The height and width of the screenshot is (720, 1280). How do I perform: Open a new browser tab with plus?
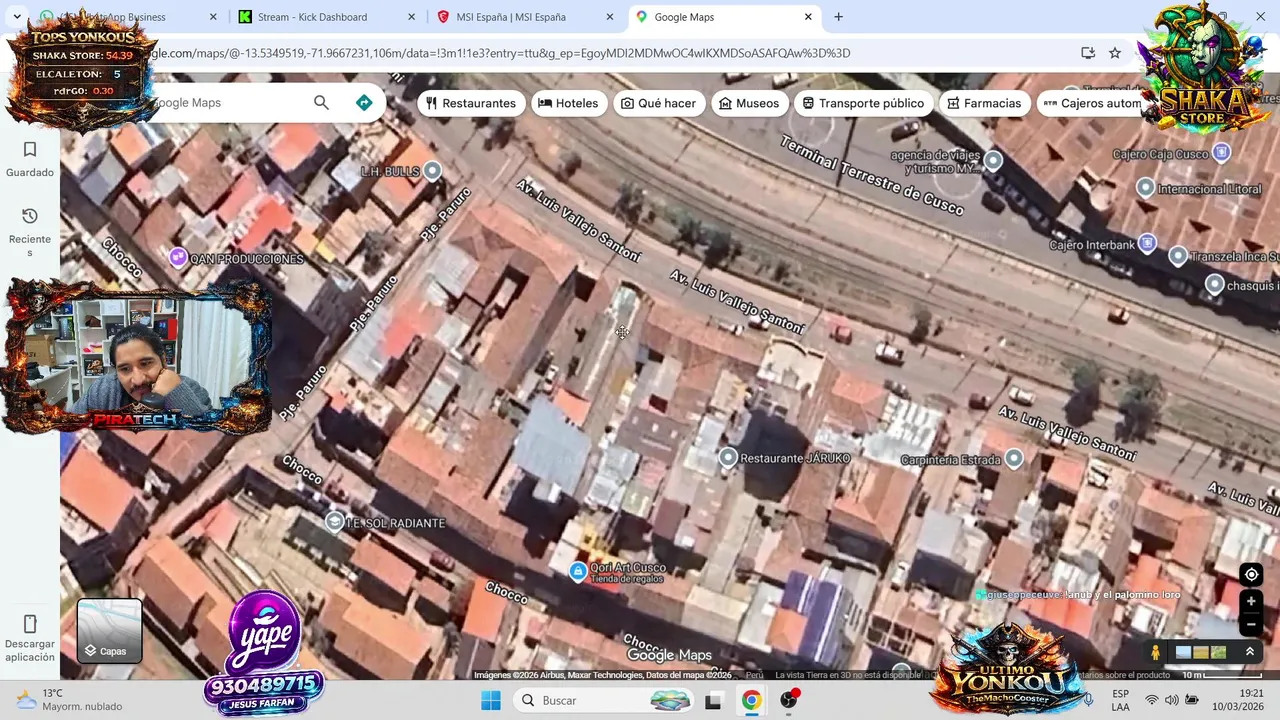(838, 17)
